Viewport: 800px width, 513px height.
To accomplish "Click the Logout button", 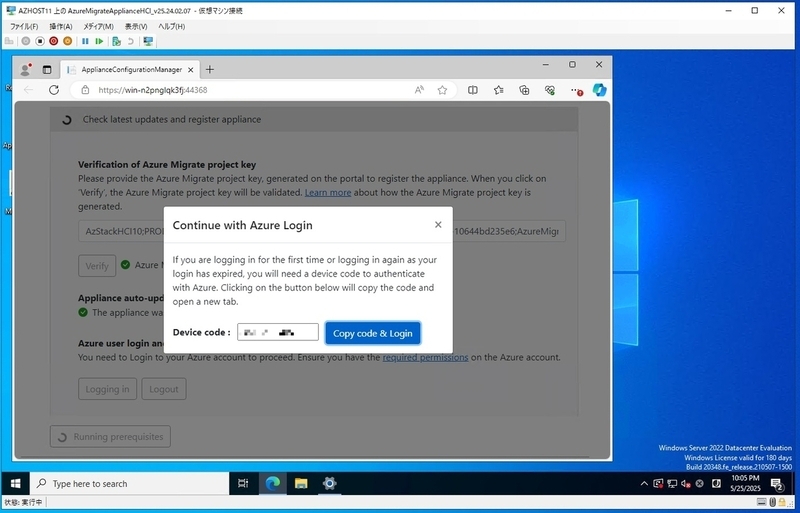I will click(164, 389).
